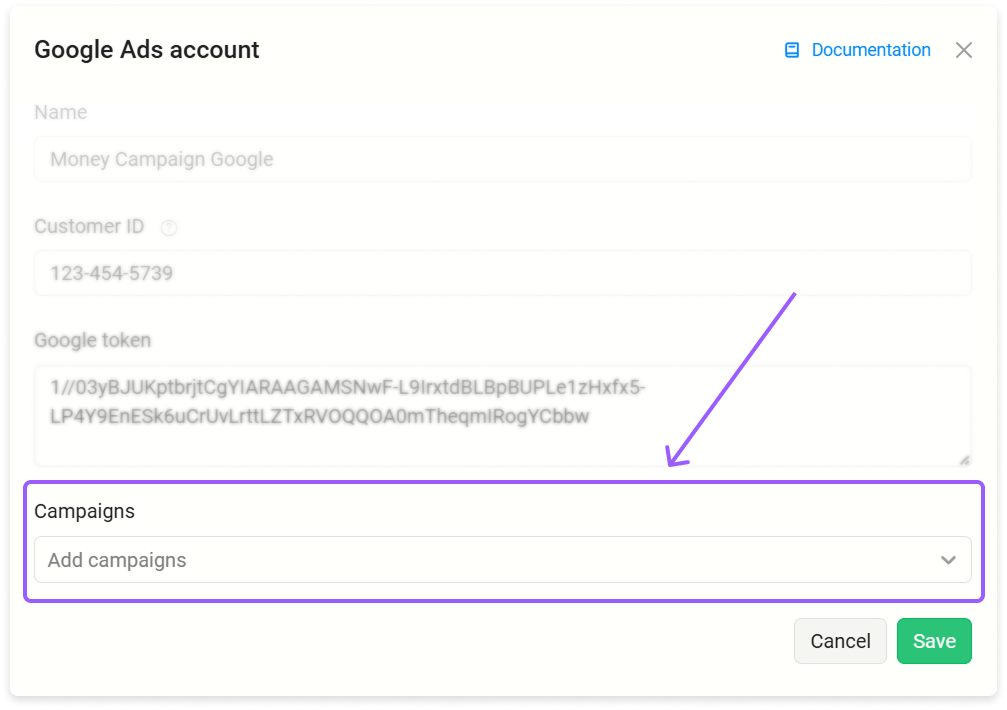Click the Documentation book icon
The image size is (1007, 710).
pos(792,50)
